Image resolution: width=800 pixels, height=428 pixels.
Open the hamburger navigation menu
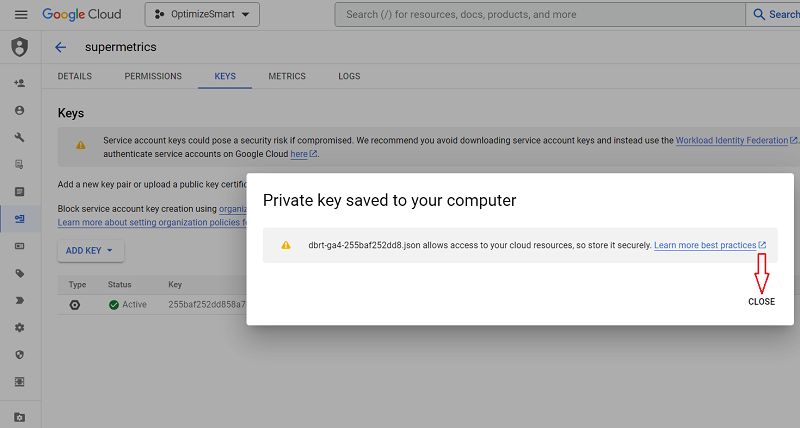pyautogui.click(x=21, y=15)
